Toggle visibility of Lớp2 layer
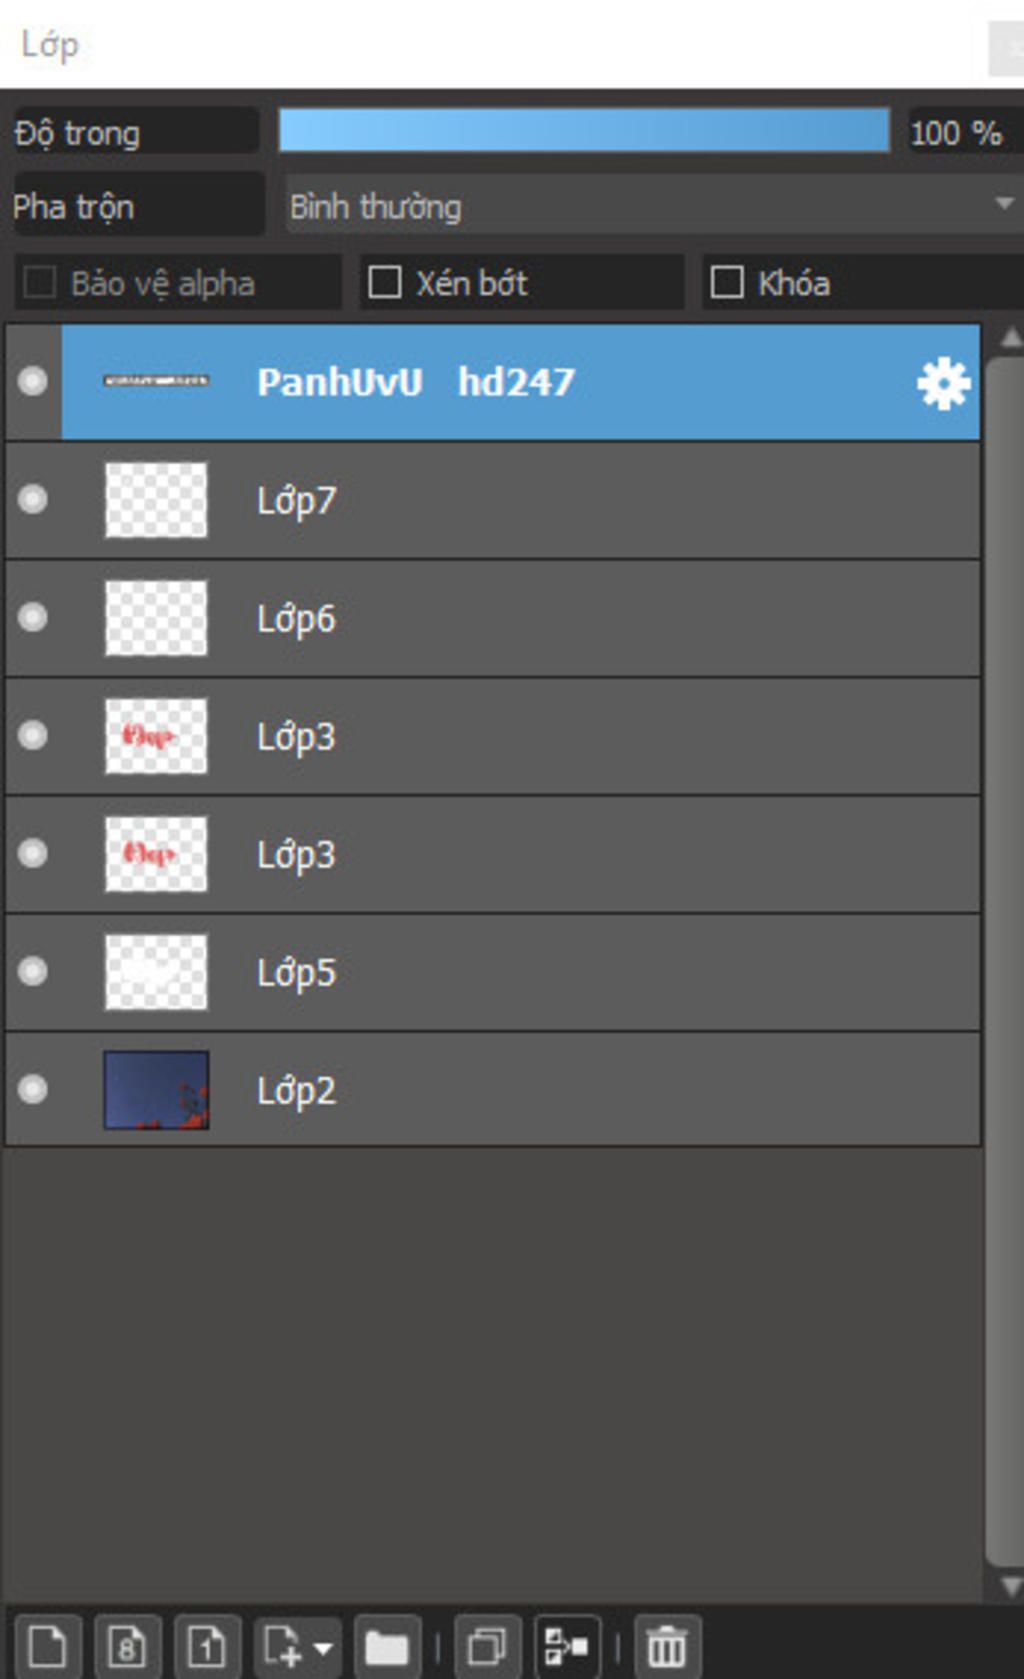Screen dimensions: 1024x1679 click(x=33, y=1089)
